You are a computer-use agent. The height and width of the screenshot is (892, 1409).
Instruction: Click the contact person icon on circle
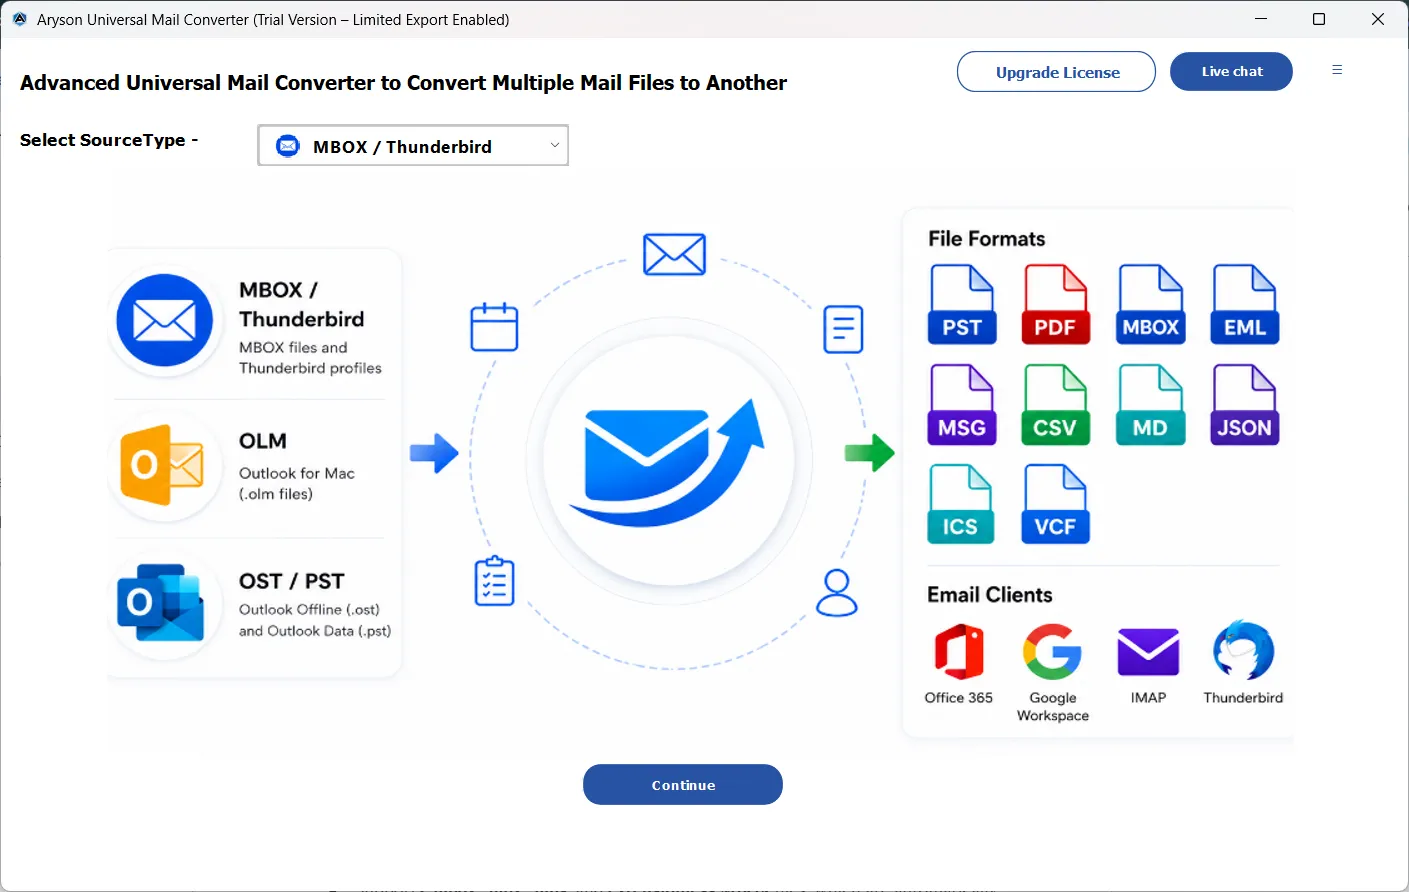pyautogui.click(x=837, y=593)
